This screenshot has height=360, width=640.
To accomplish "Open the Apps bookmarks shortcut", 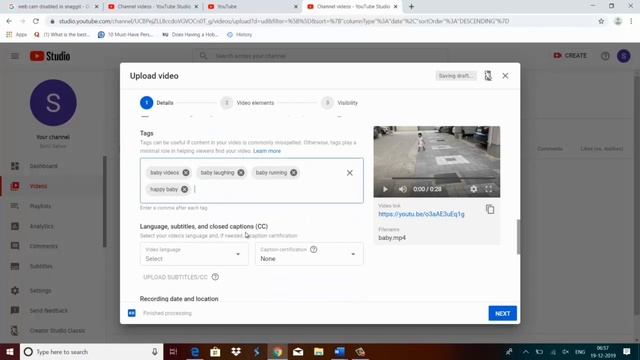I will click(16, 35).
